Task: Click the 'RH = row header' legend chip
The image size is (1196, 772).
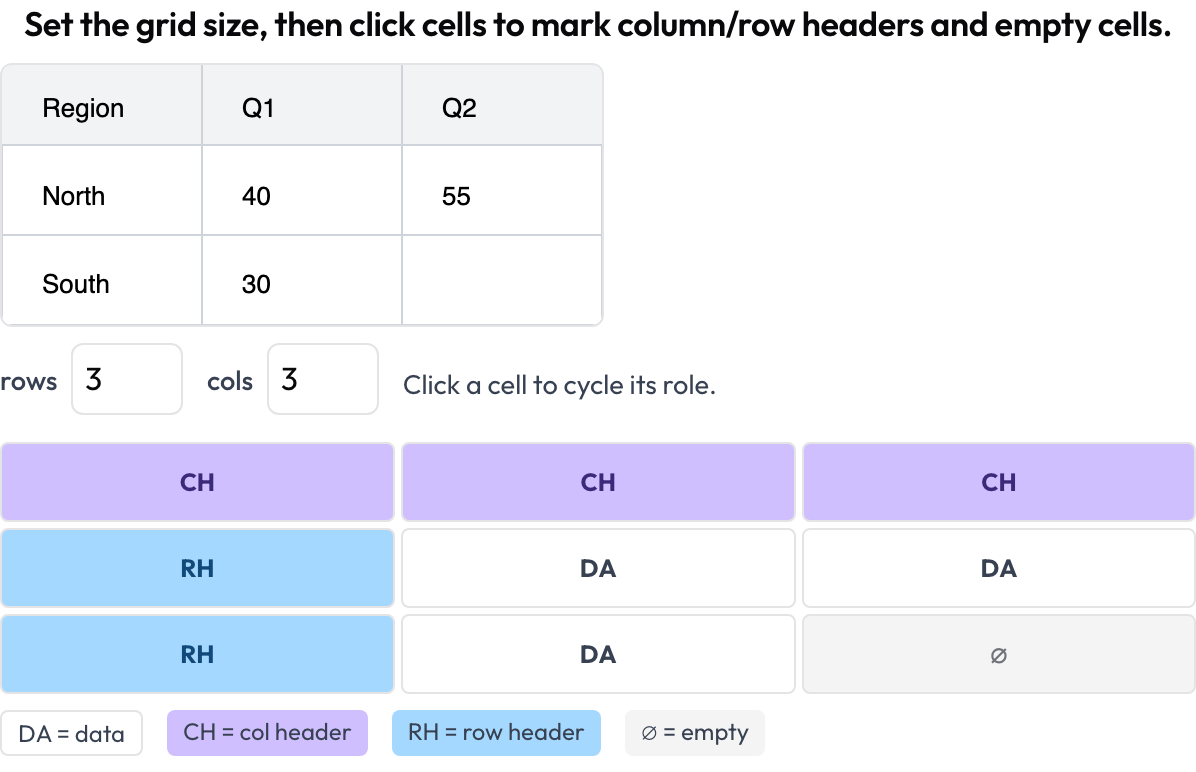Action: pos(496,733)
